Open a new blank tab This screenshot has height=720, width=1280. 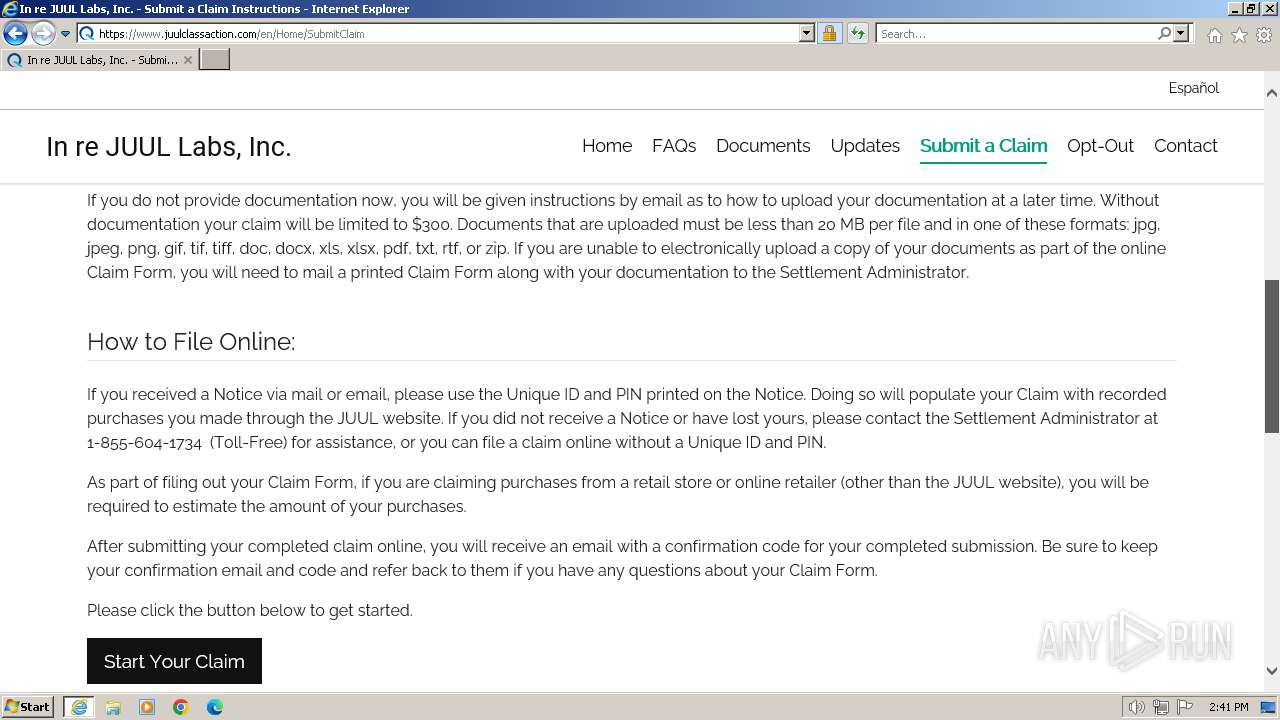(215, 60)
